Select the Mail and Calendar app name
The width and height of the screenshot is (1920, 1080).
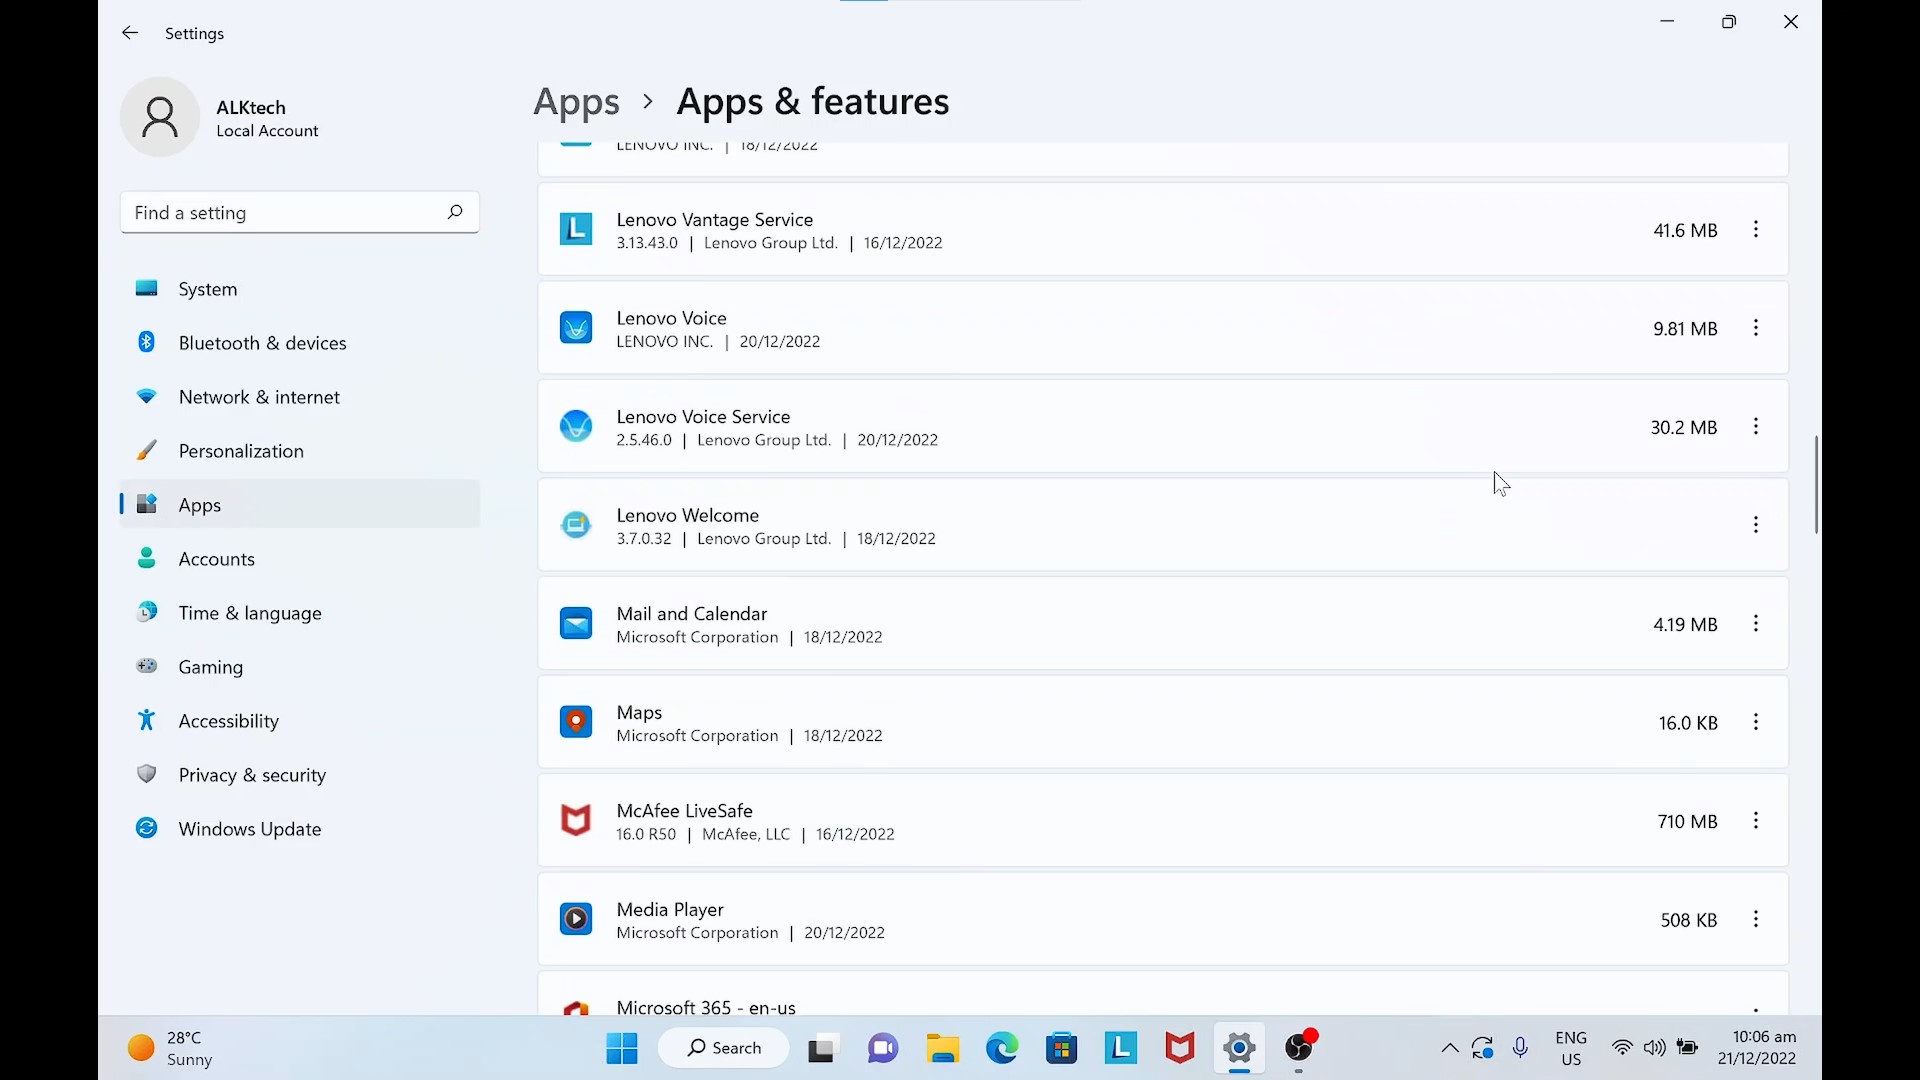tap(692, 613)
